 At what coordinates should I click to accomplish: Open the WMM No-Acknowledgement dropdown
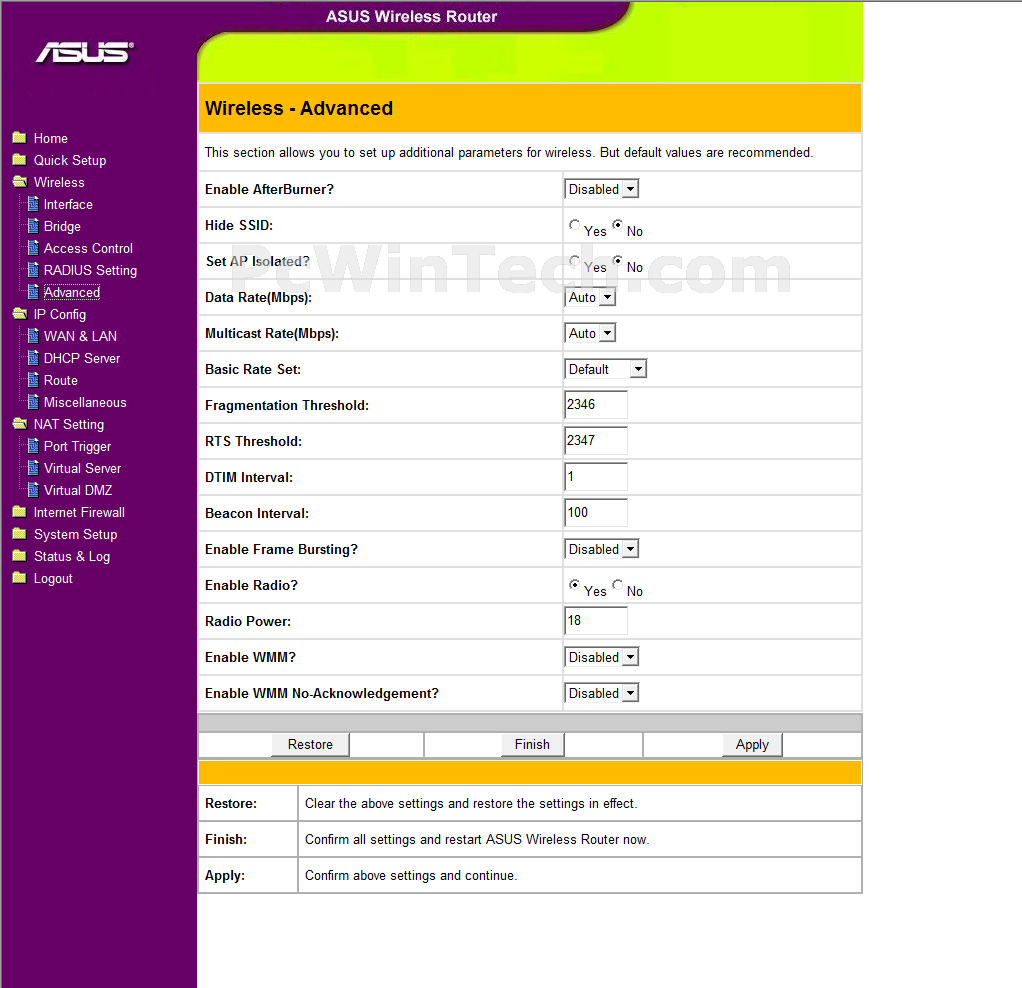[602, 693]
